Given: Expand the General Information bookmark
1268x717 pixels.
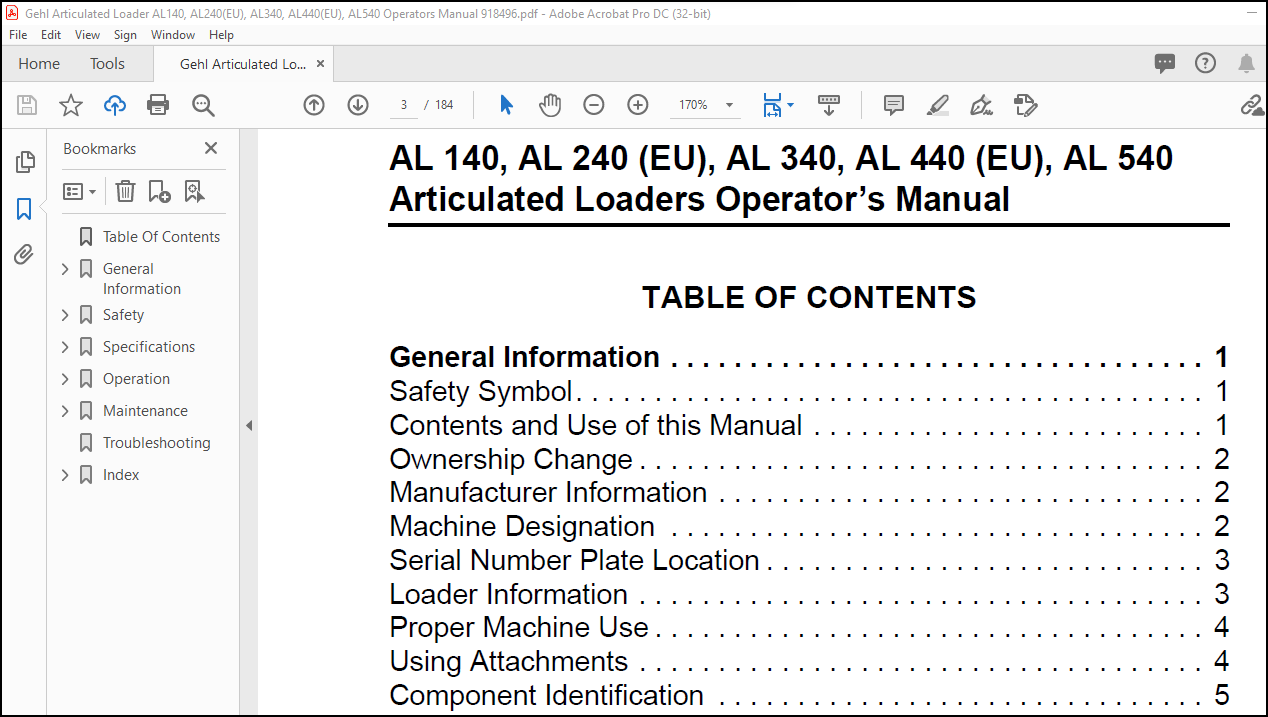Looking at the screenshot, I should coord(66,269).
